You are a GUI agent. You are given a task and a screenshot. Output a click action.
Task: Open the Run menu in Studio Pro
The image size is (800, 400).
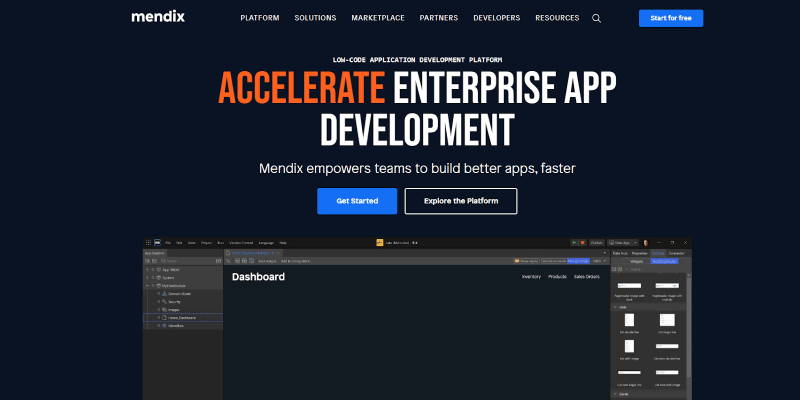point(220,243)
